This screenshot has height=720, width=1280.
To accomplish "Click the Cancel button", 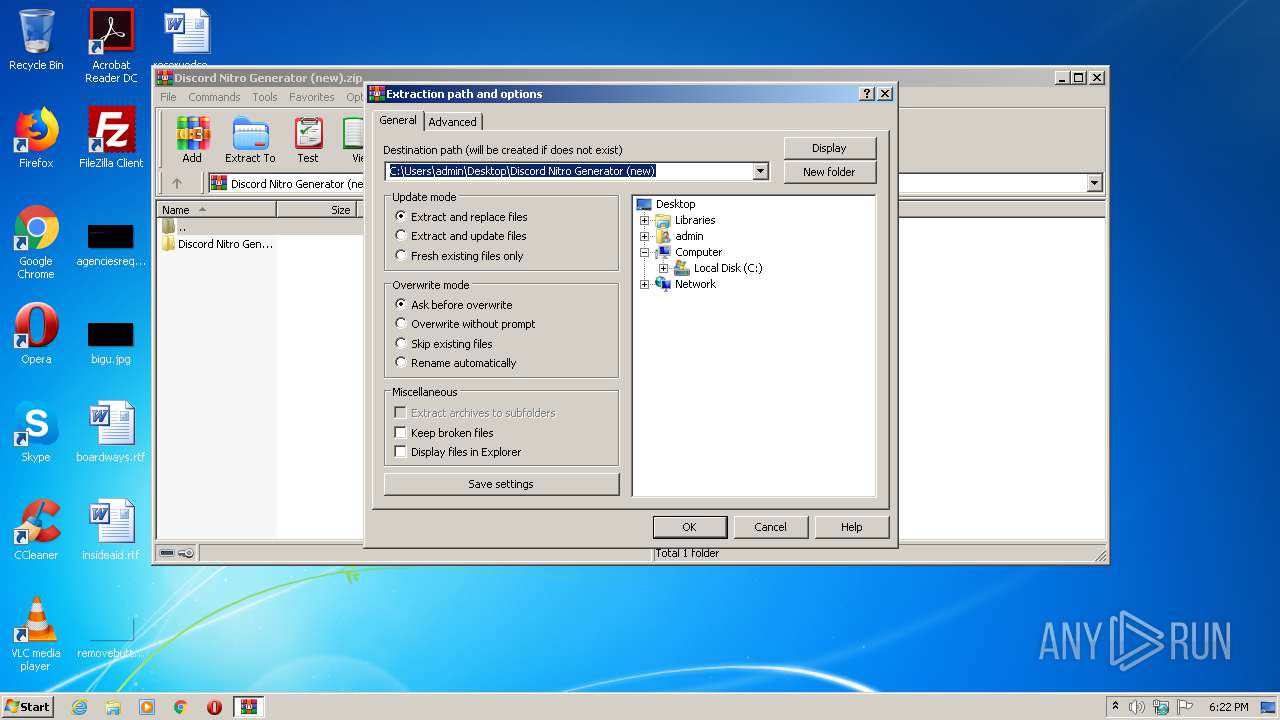I will [x=770, y=527].
